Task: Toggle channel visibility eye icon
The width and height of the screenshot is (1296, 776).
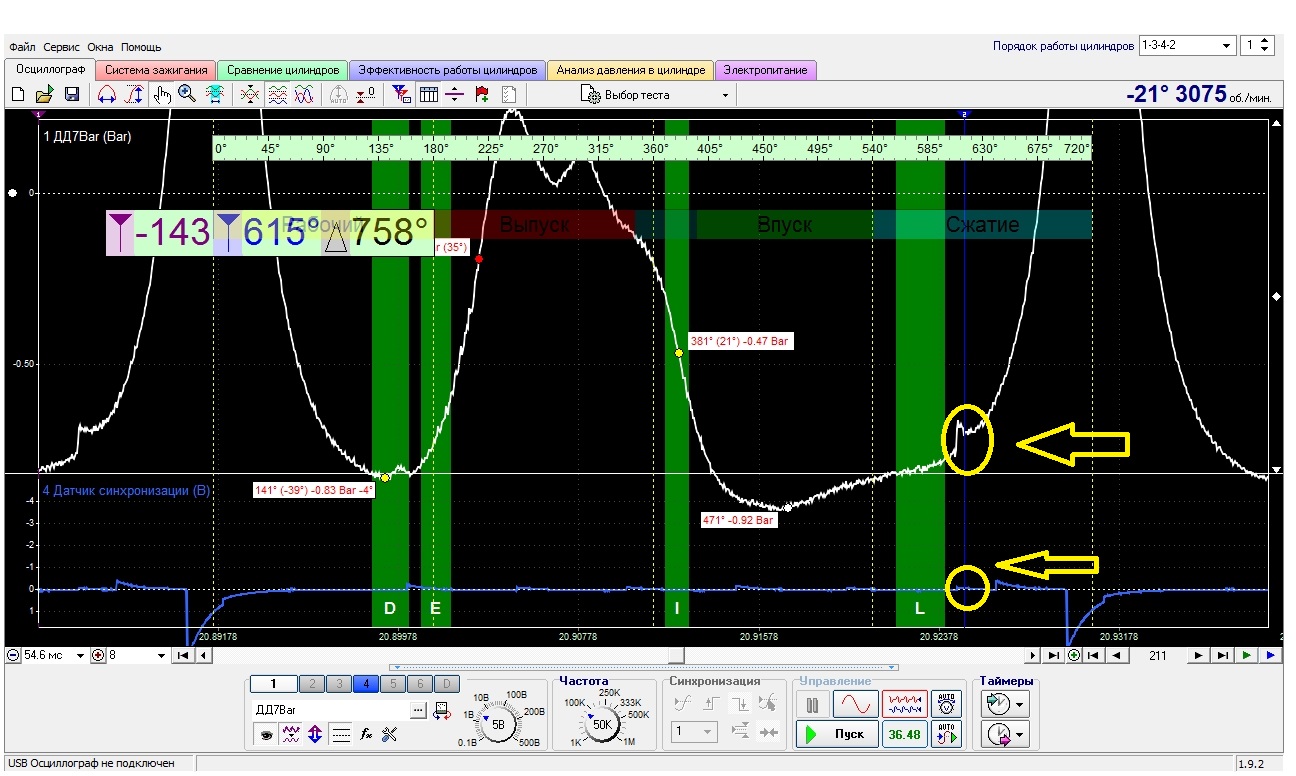Action: [x=267, y=734]
